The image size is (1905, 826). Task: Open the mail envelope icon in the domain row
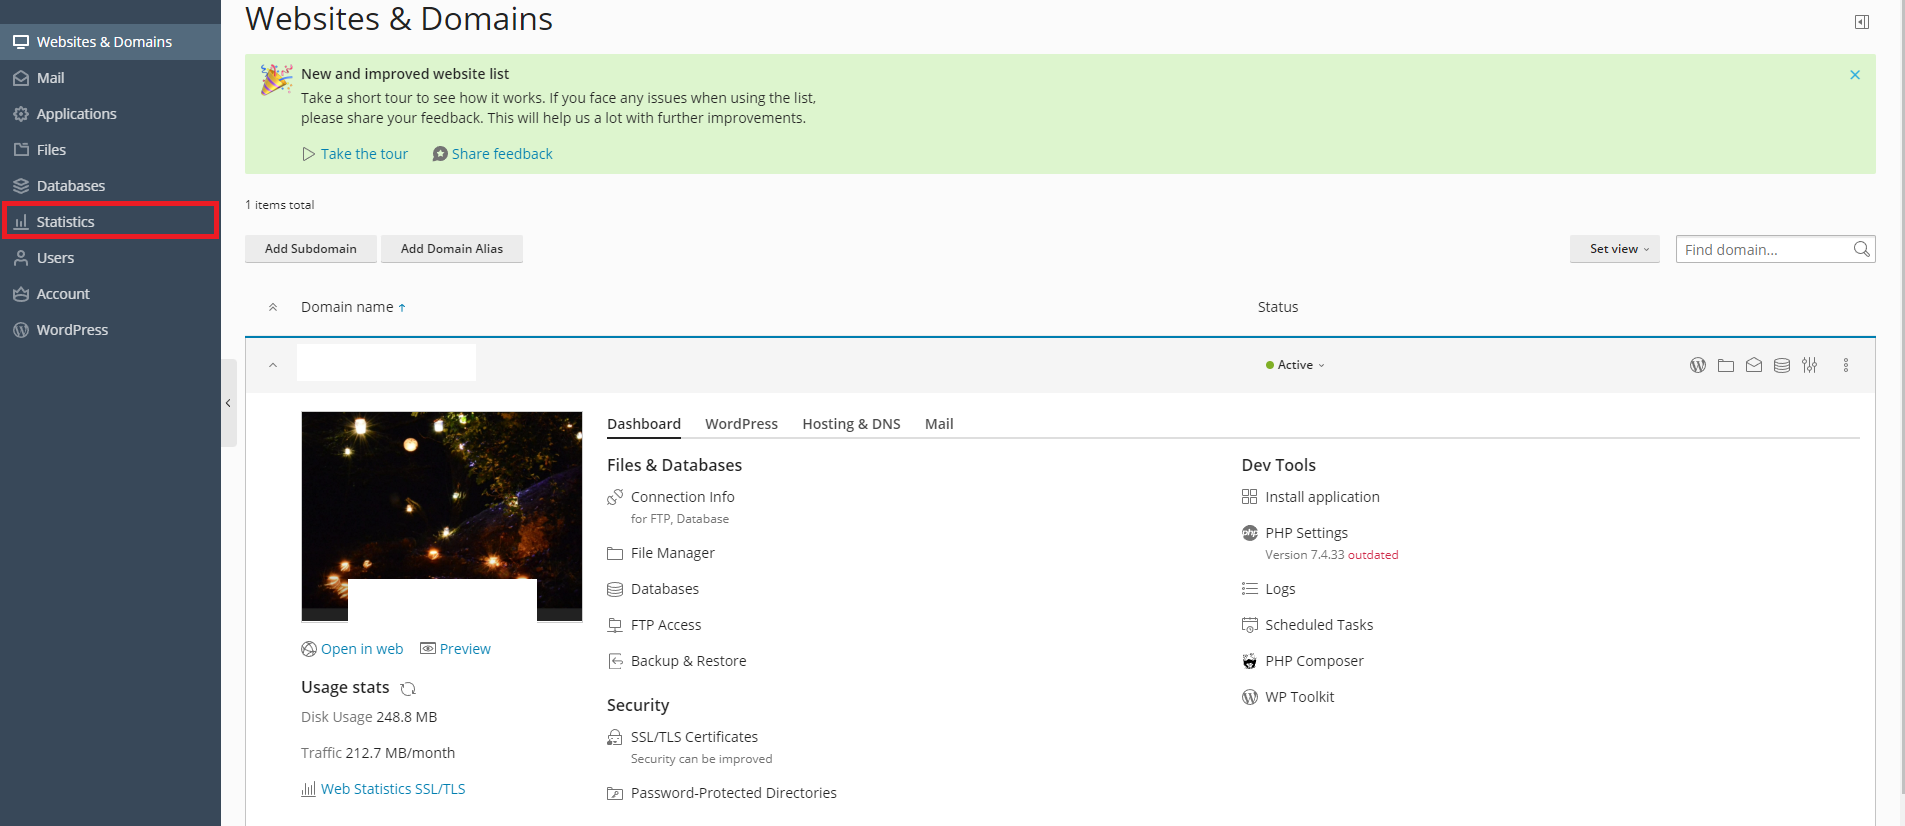click(1754, 365)
